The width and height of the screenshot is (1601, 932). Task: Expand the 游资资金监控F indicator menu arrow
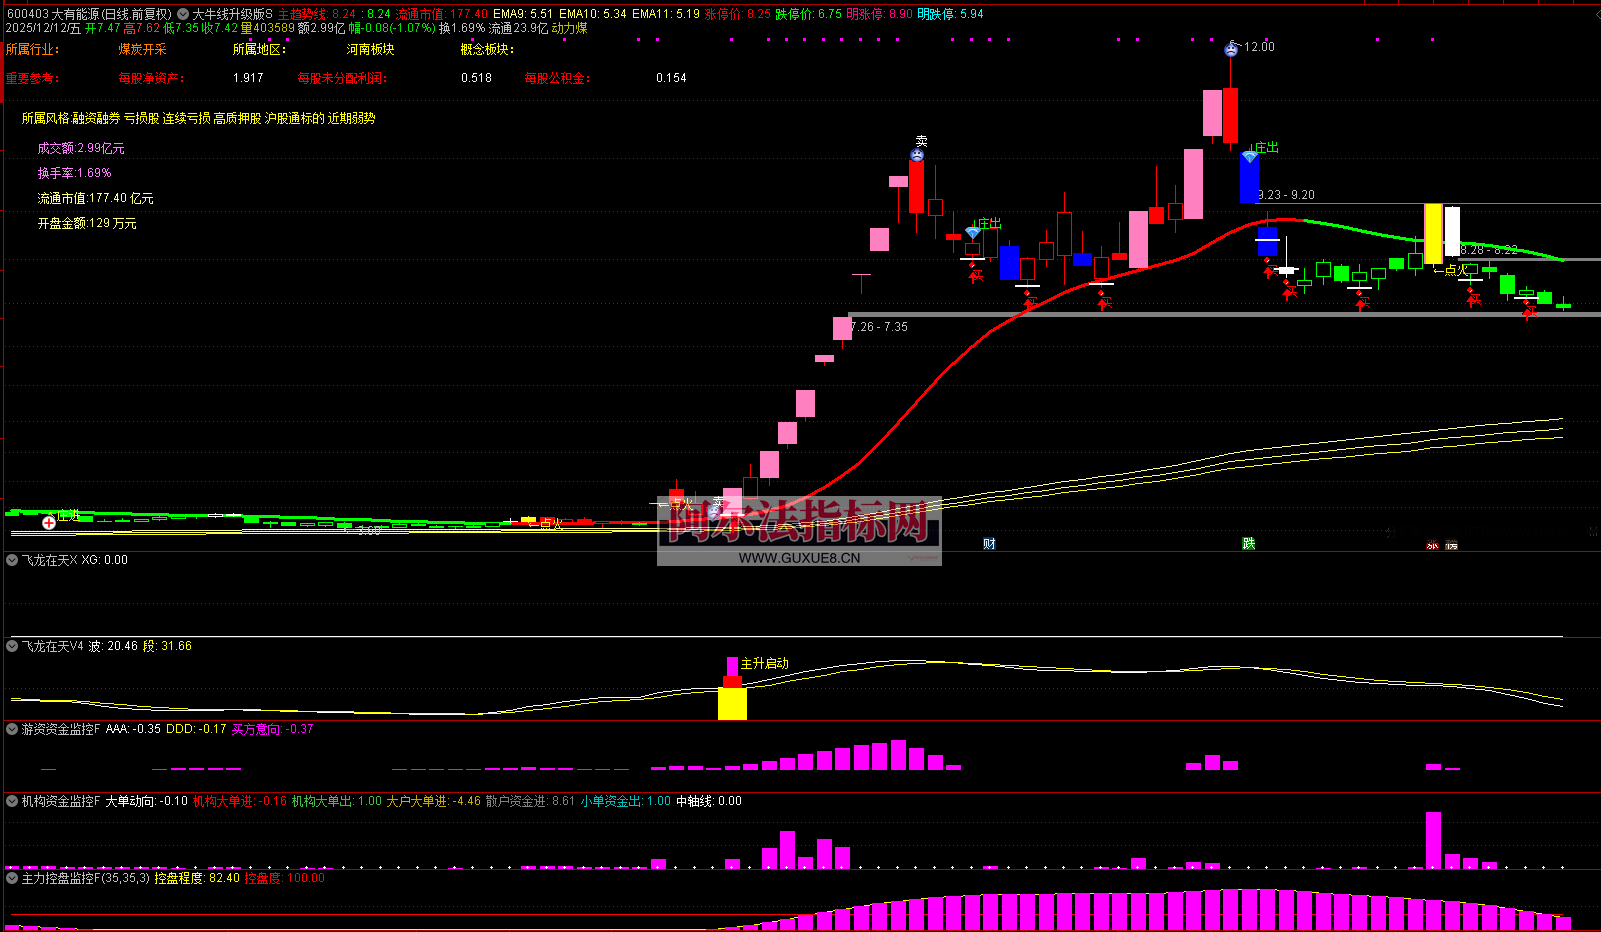[x=13, y=730]
